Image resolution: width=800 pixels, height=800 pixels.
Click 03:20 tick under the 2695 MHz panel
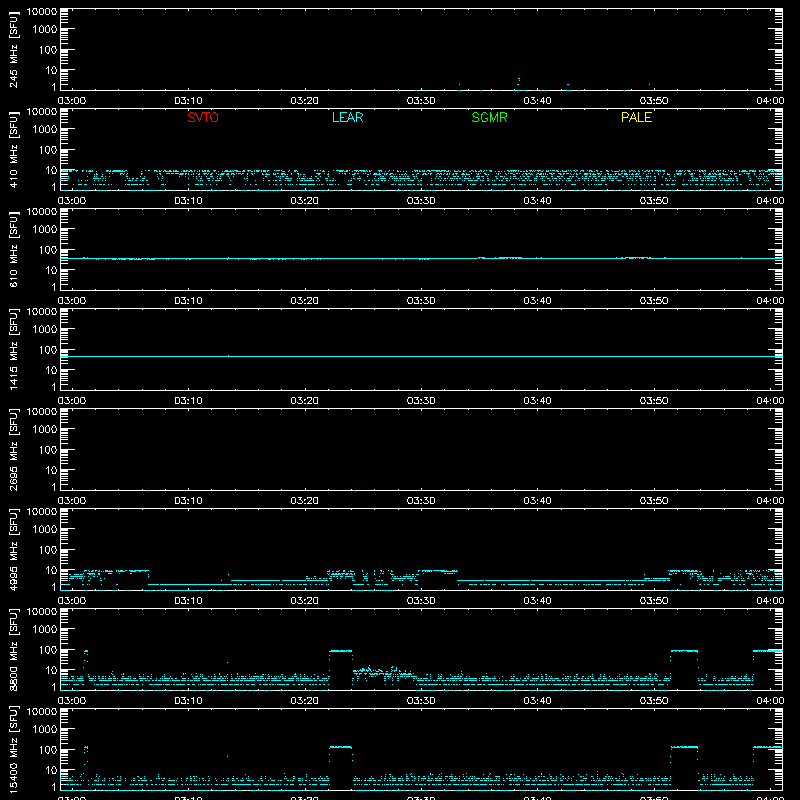coord(305,501)
